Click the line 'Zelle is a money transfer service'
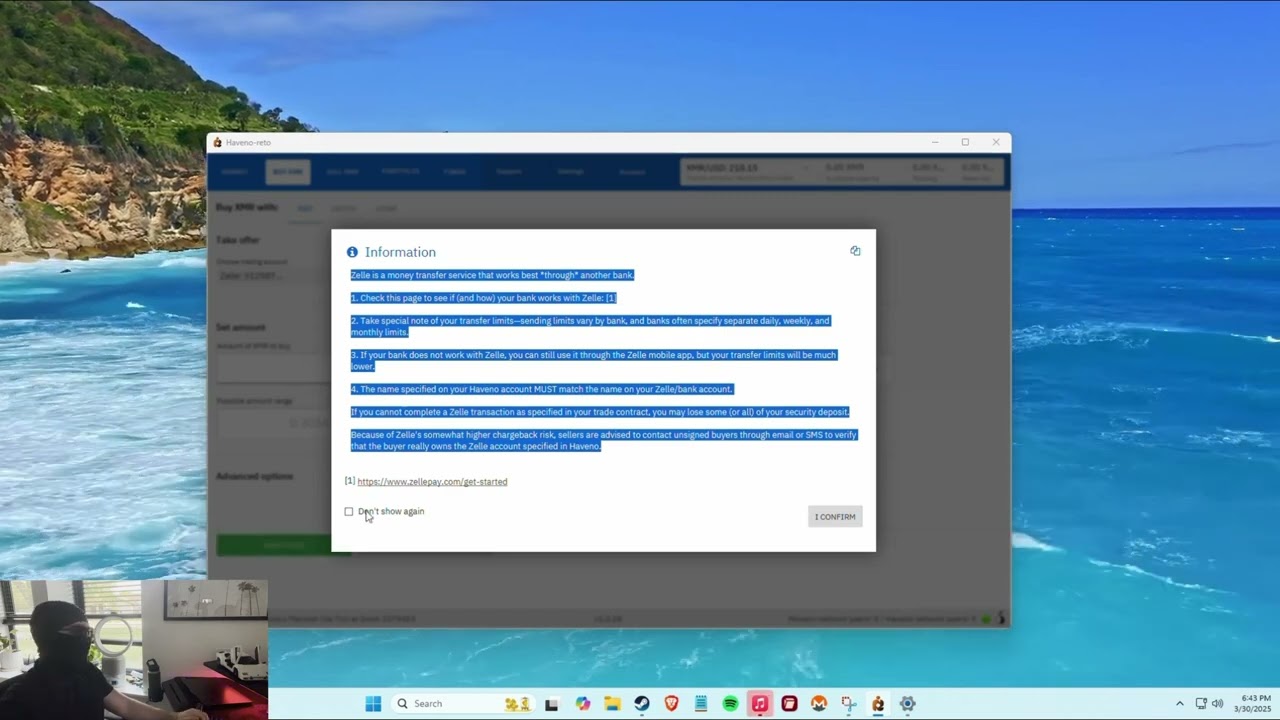 pyautogui.click(x=492, y=275)
